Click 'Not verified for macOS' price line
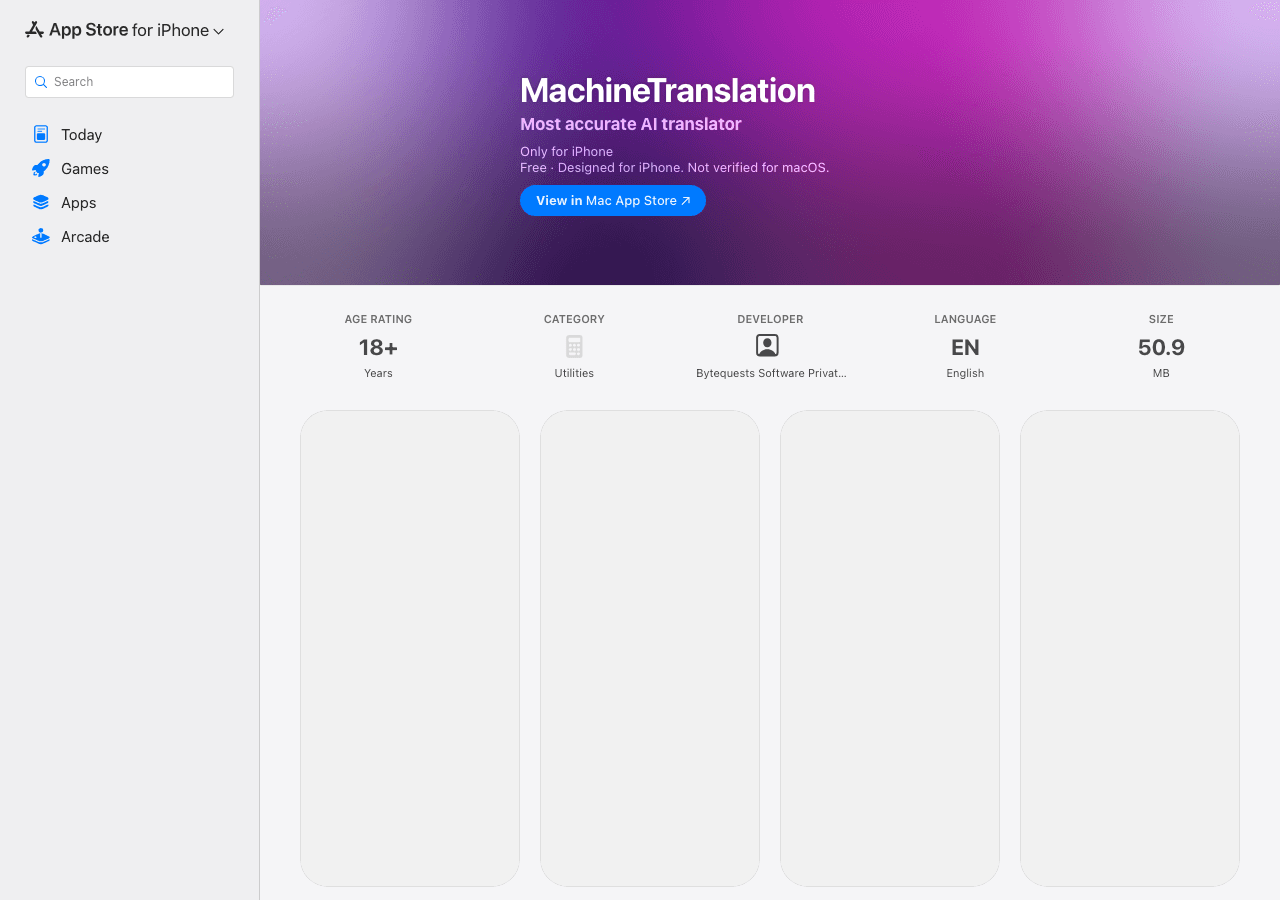The image size is (1280, 900). point(674,168)
